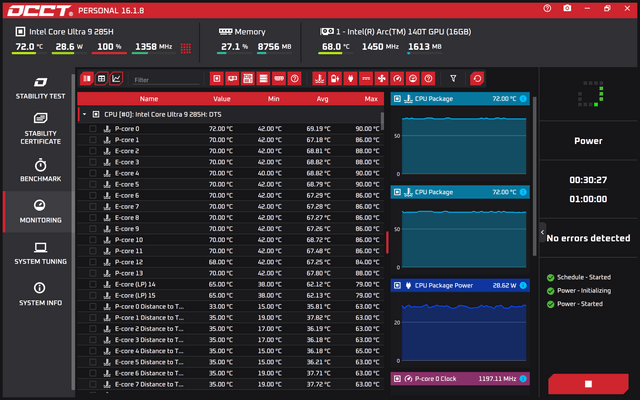The image size is (640, 400).
Task: Switch to table-only view
Action: 101,78
